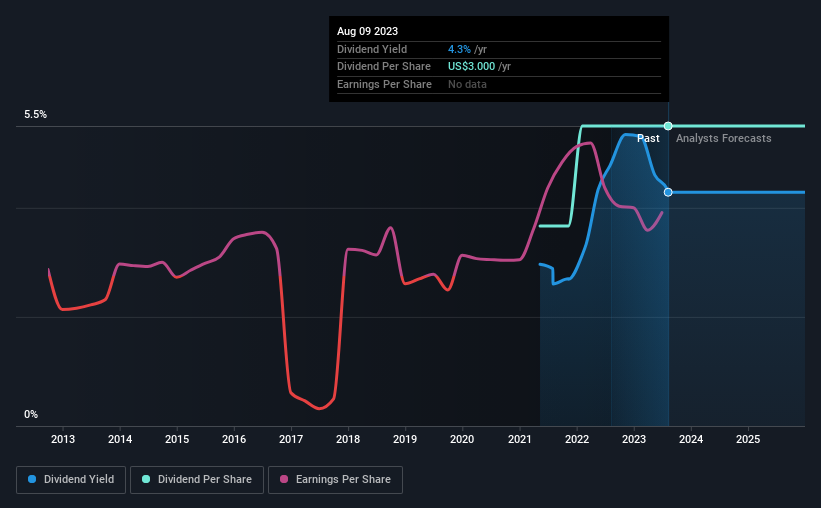Click the pink Earnings Per Share legend dot

coord(284,479)
